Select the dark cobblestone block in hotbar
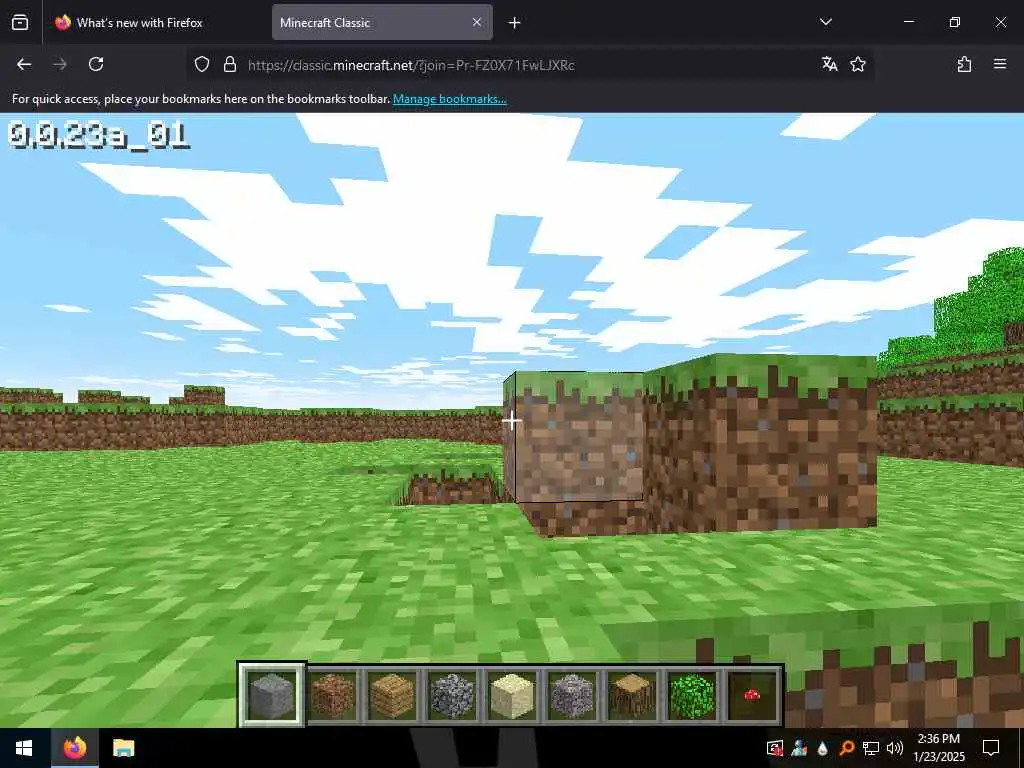 point(452,695)
